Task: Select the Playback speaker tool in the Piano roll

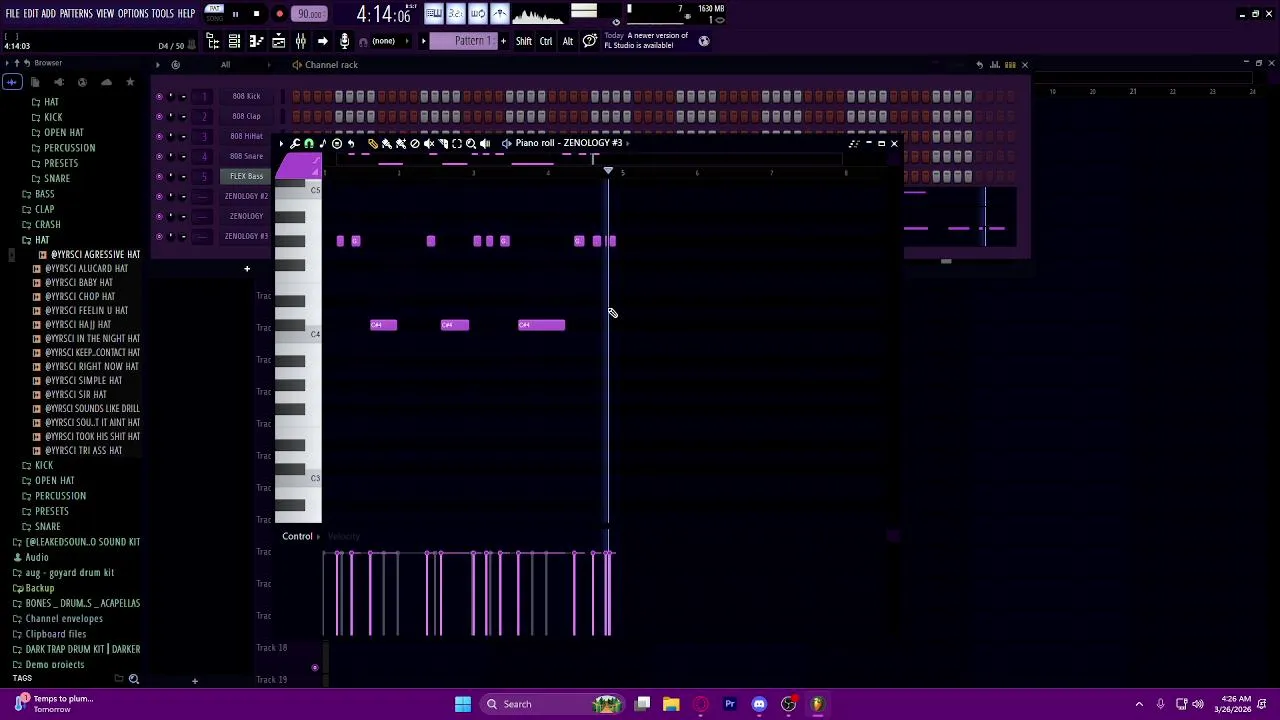Action: coord(485,143)
